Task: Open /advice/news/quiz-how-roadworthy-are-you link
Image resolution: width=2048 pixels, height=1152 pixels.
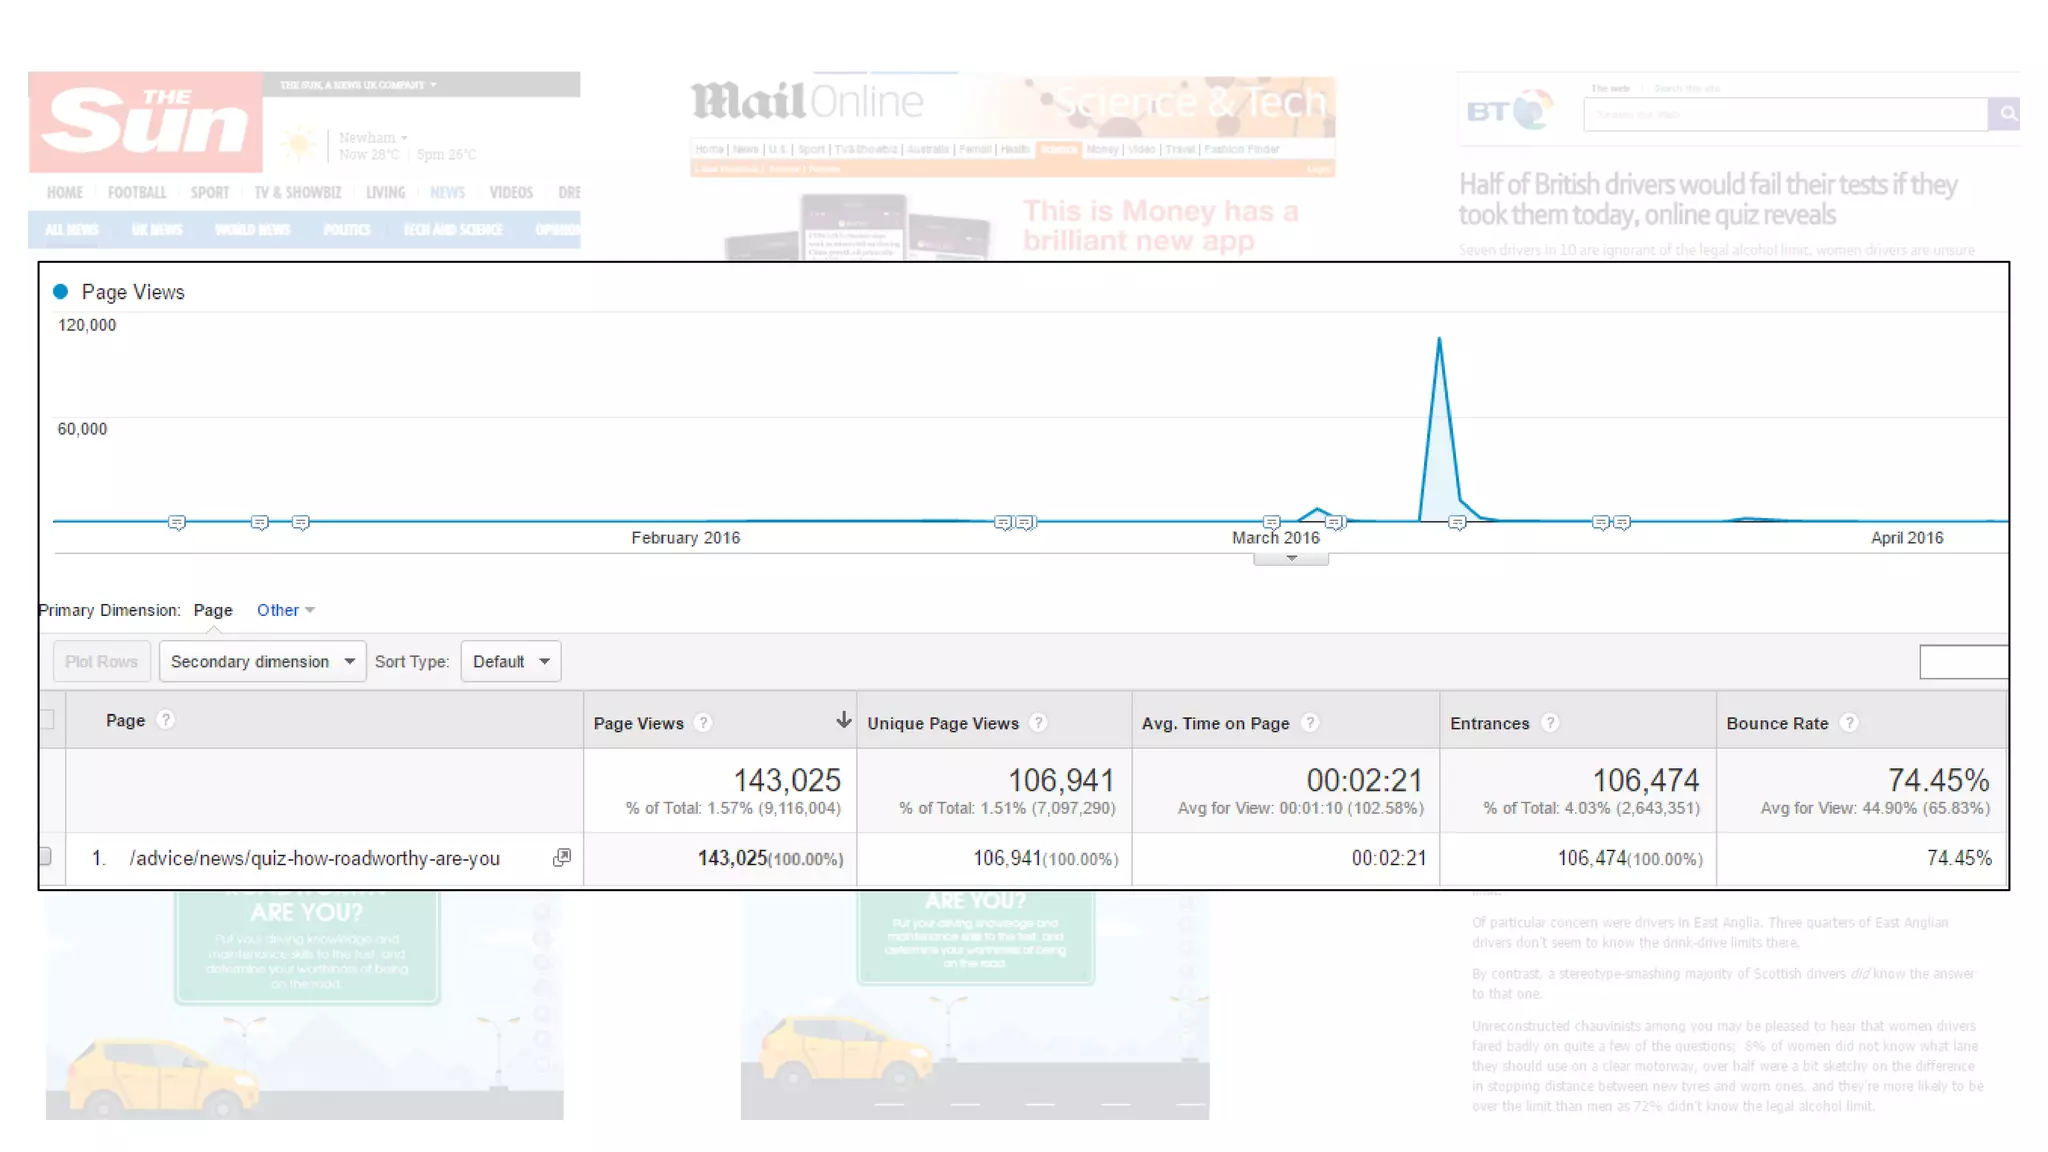Action: click(314, 859)
